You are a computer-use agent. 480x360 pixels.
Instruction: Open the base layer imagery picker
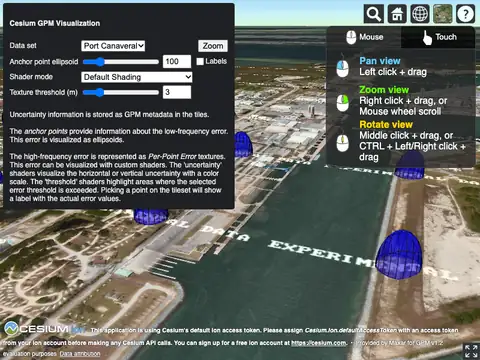[x=443, y=14]
